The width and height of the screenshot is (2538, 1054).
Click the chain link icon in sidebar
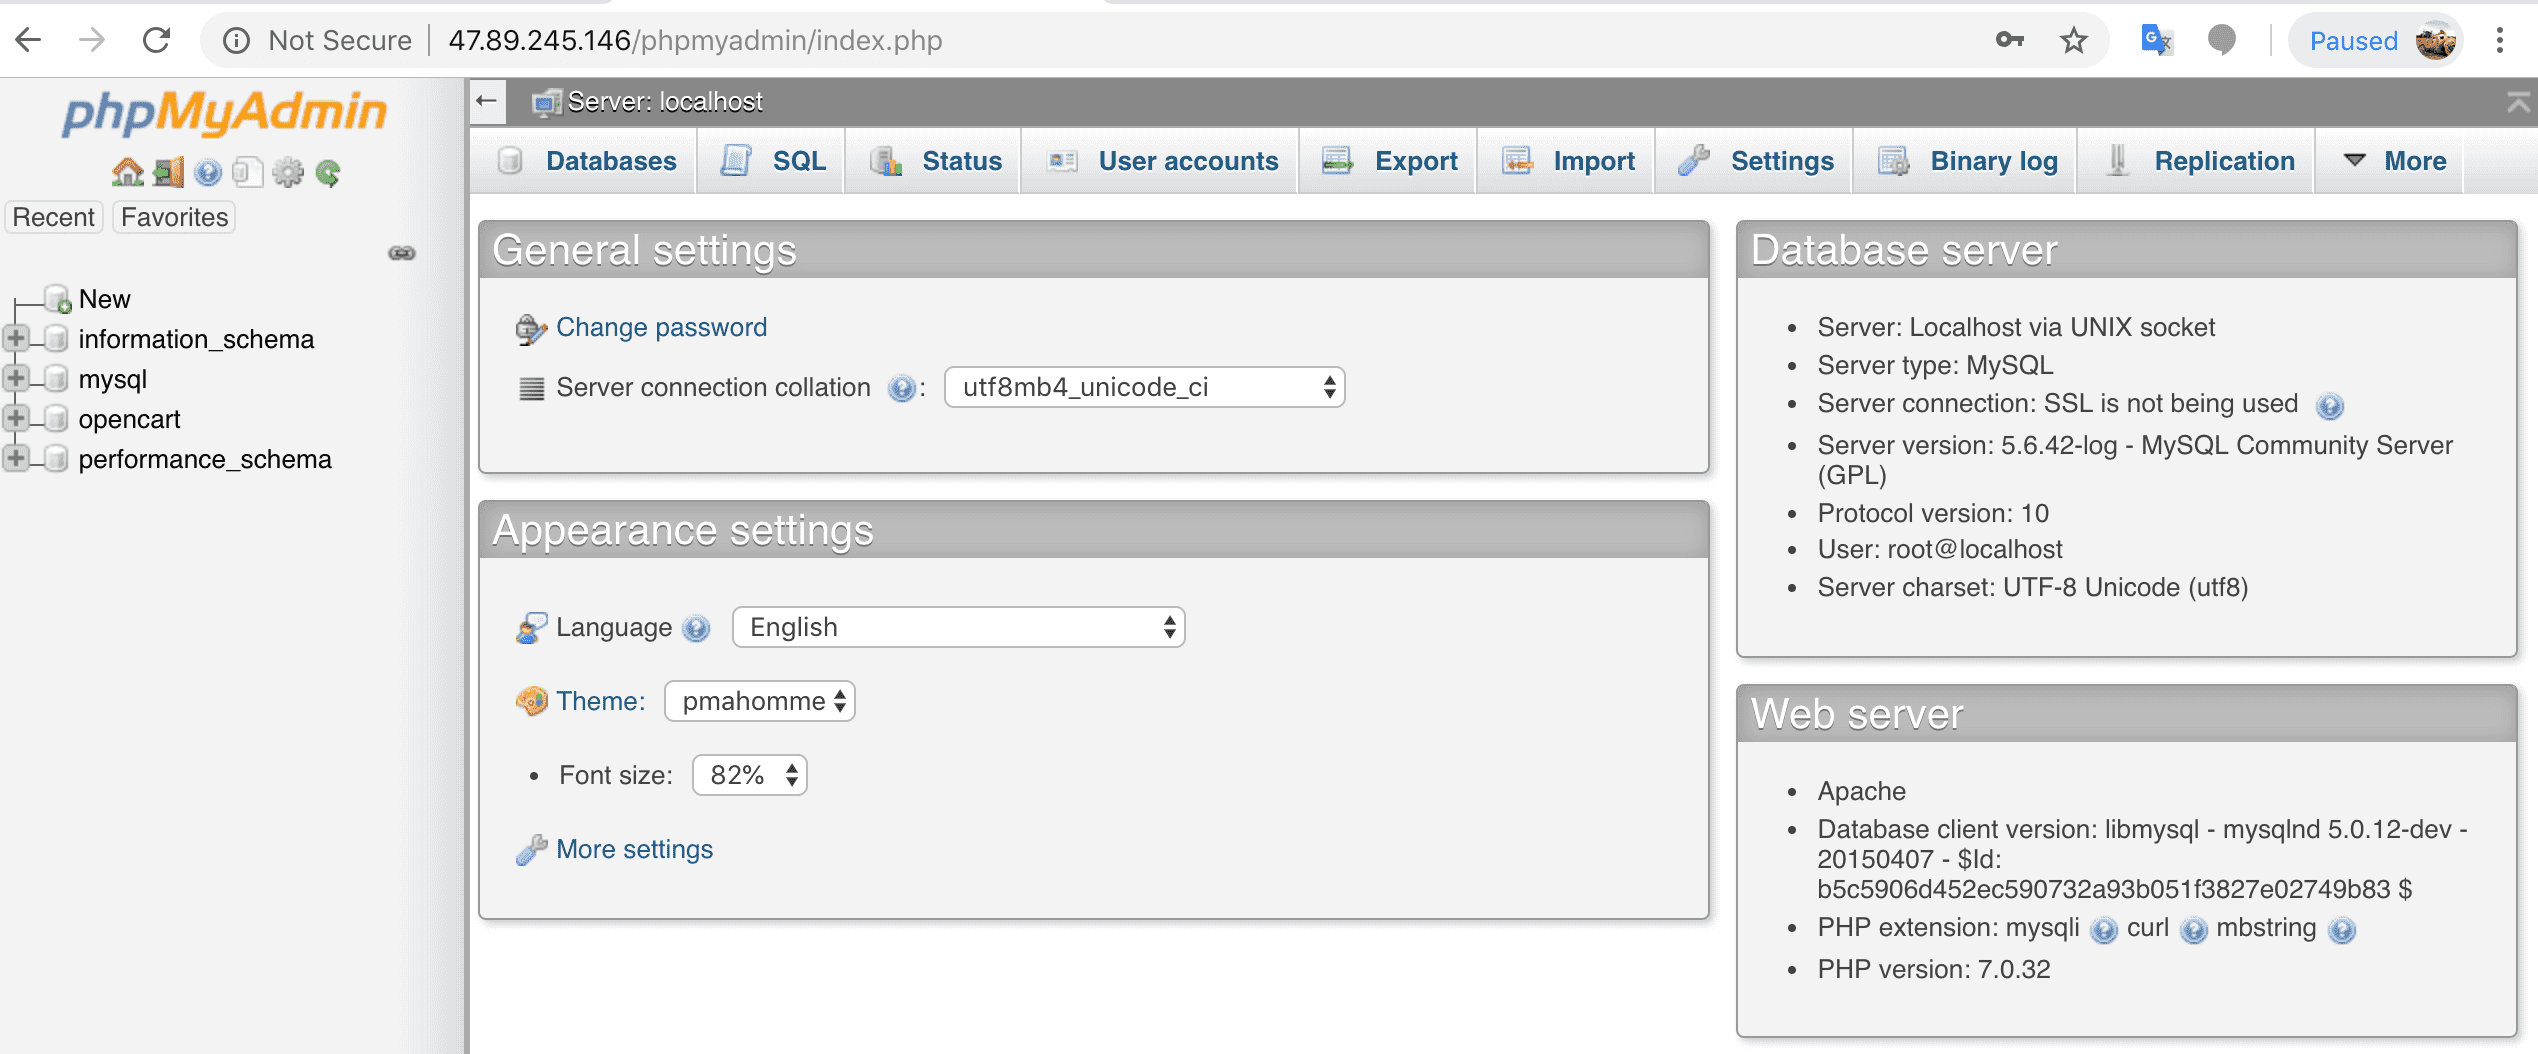[x=402, y=253]
